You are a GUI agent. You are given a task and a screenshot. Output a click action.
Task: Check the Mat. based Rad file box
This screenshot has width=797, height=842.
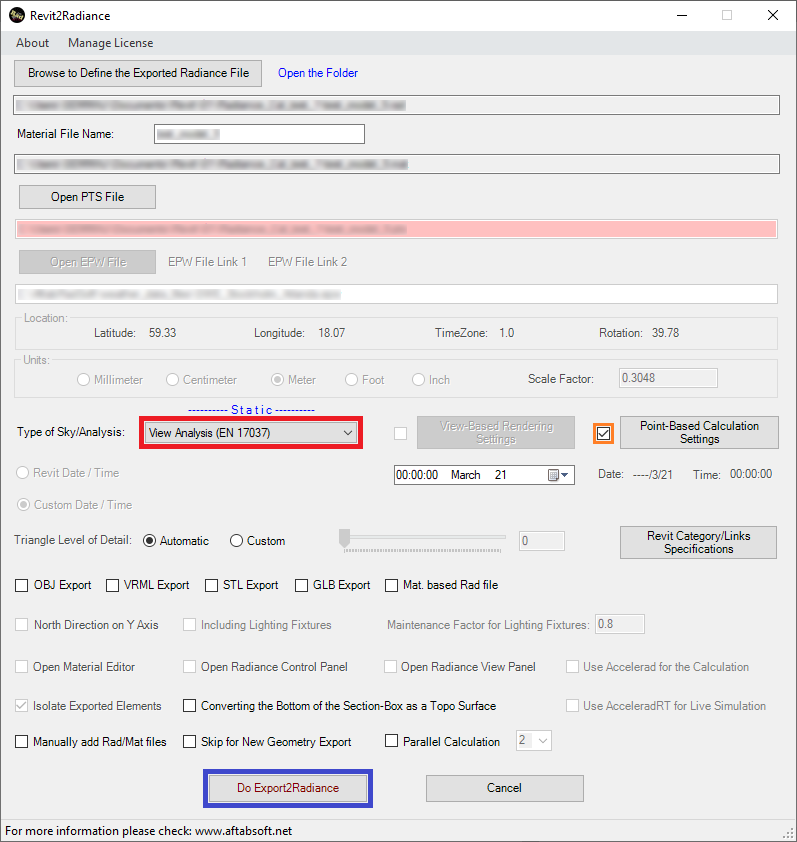[x=392, y=585]
